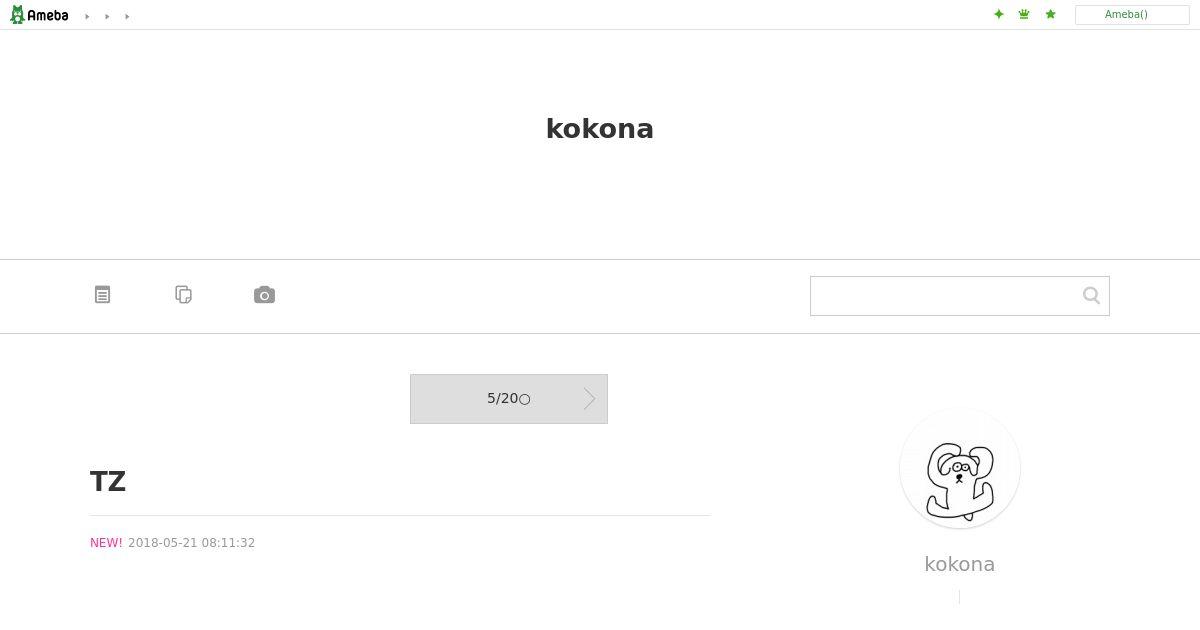The image size is (1200, 630).
Task: Click the chevron arrow on the 5/20 button
Action: (x=590, y=399)
